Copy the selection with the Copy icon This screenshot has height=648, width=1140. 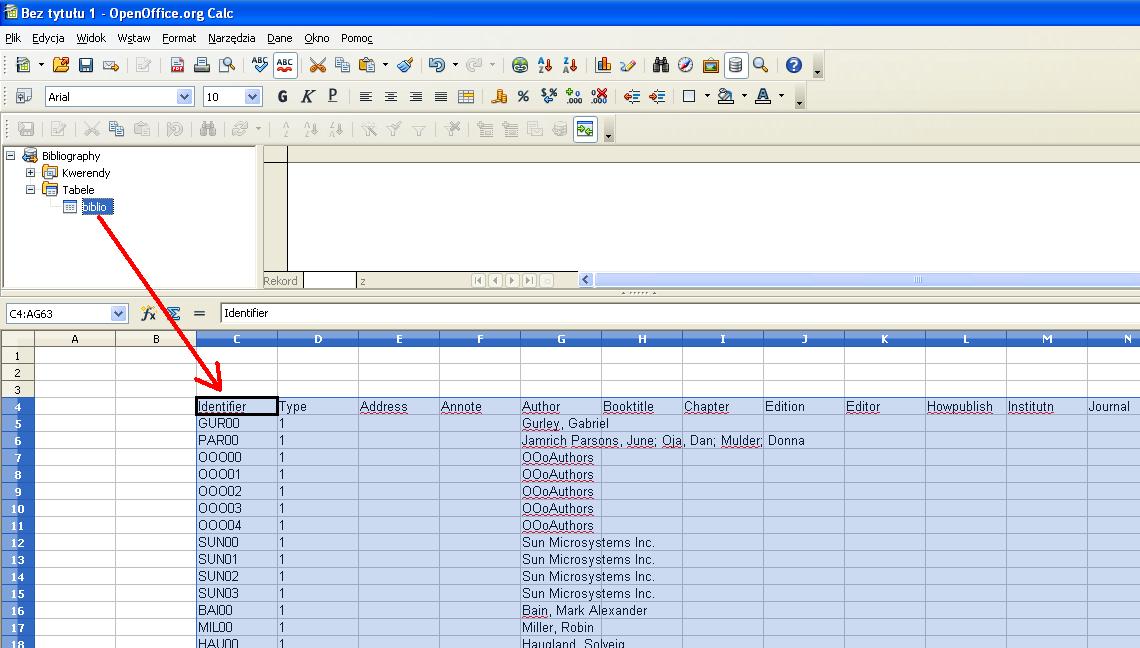click(x=342, y=65)
